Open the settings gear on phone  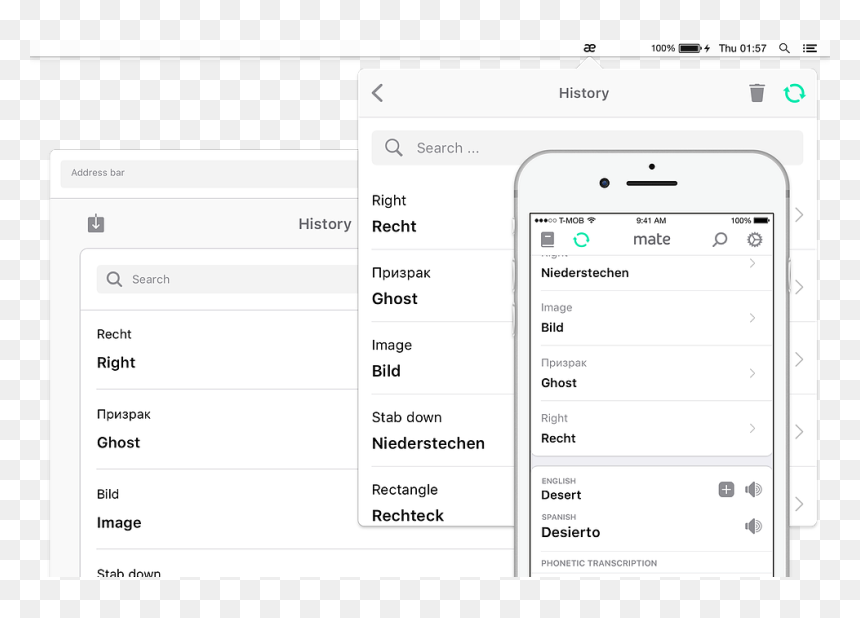point(755,240)
